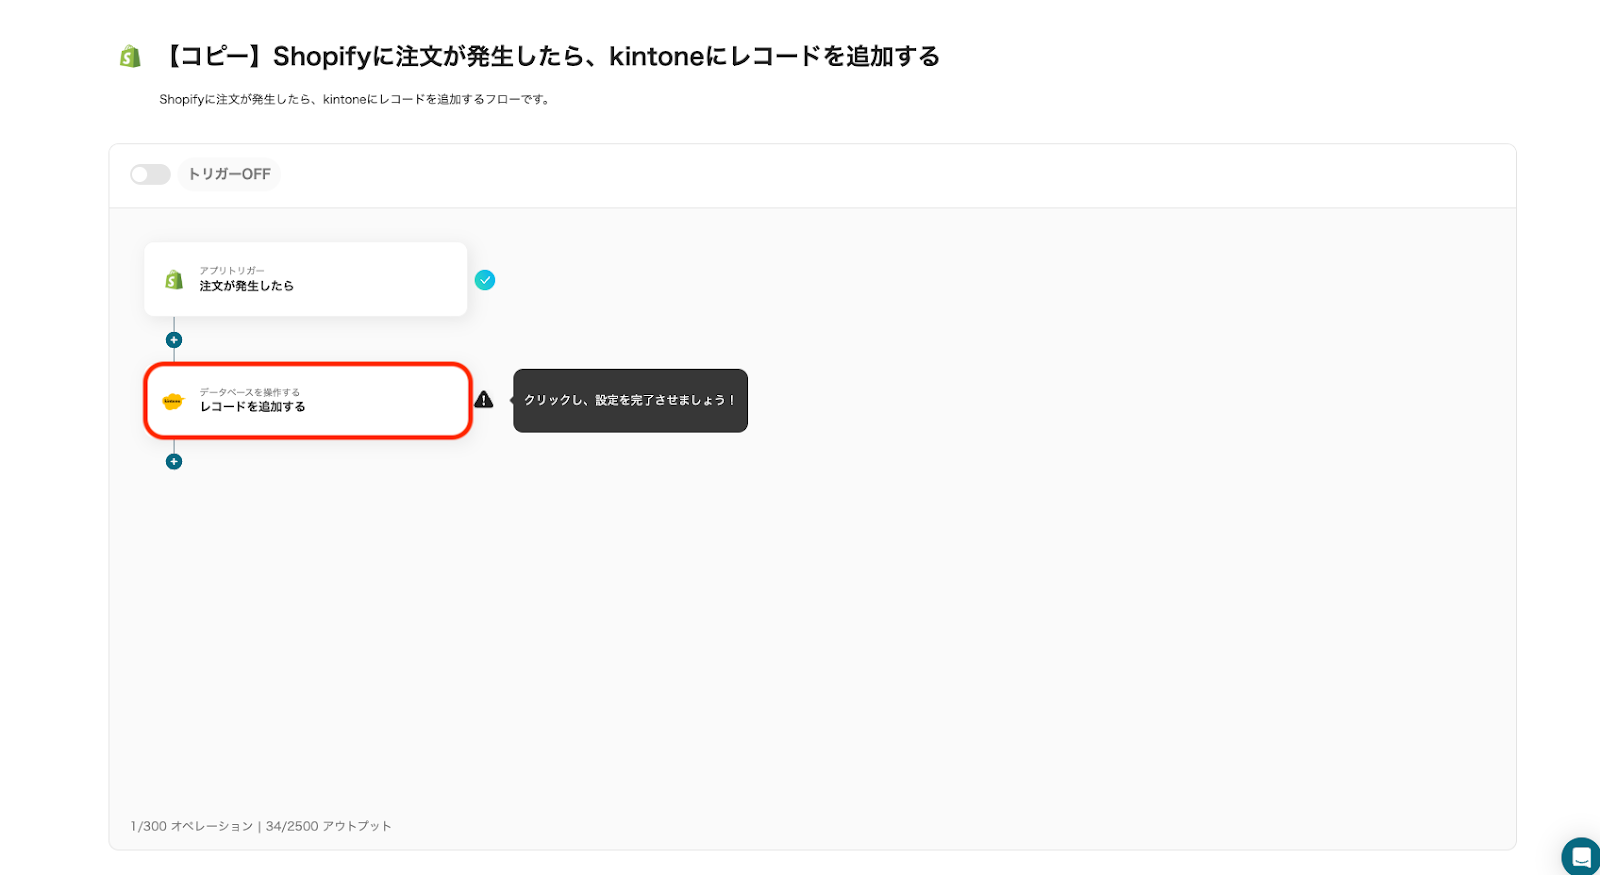Image resolution: width=1600 pixels, height=875 pixels.
Task: Click the アプリトリガー label in the Shopify card
Action: pos(232,271)
